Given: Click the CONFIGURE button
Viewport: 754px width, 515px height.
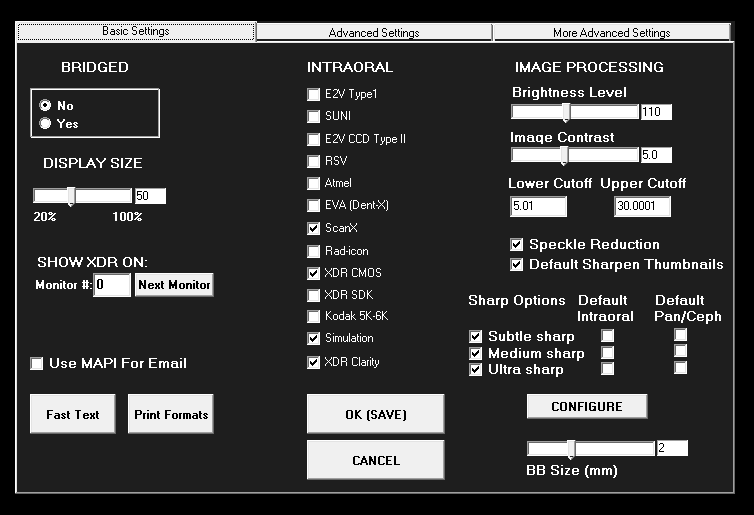Looking at the screenshot, I should (x=586, y=406).
